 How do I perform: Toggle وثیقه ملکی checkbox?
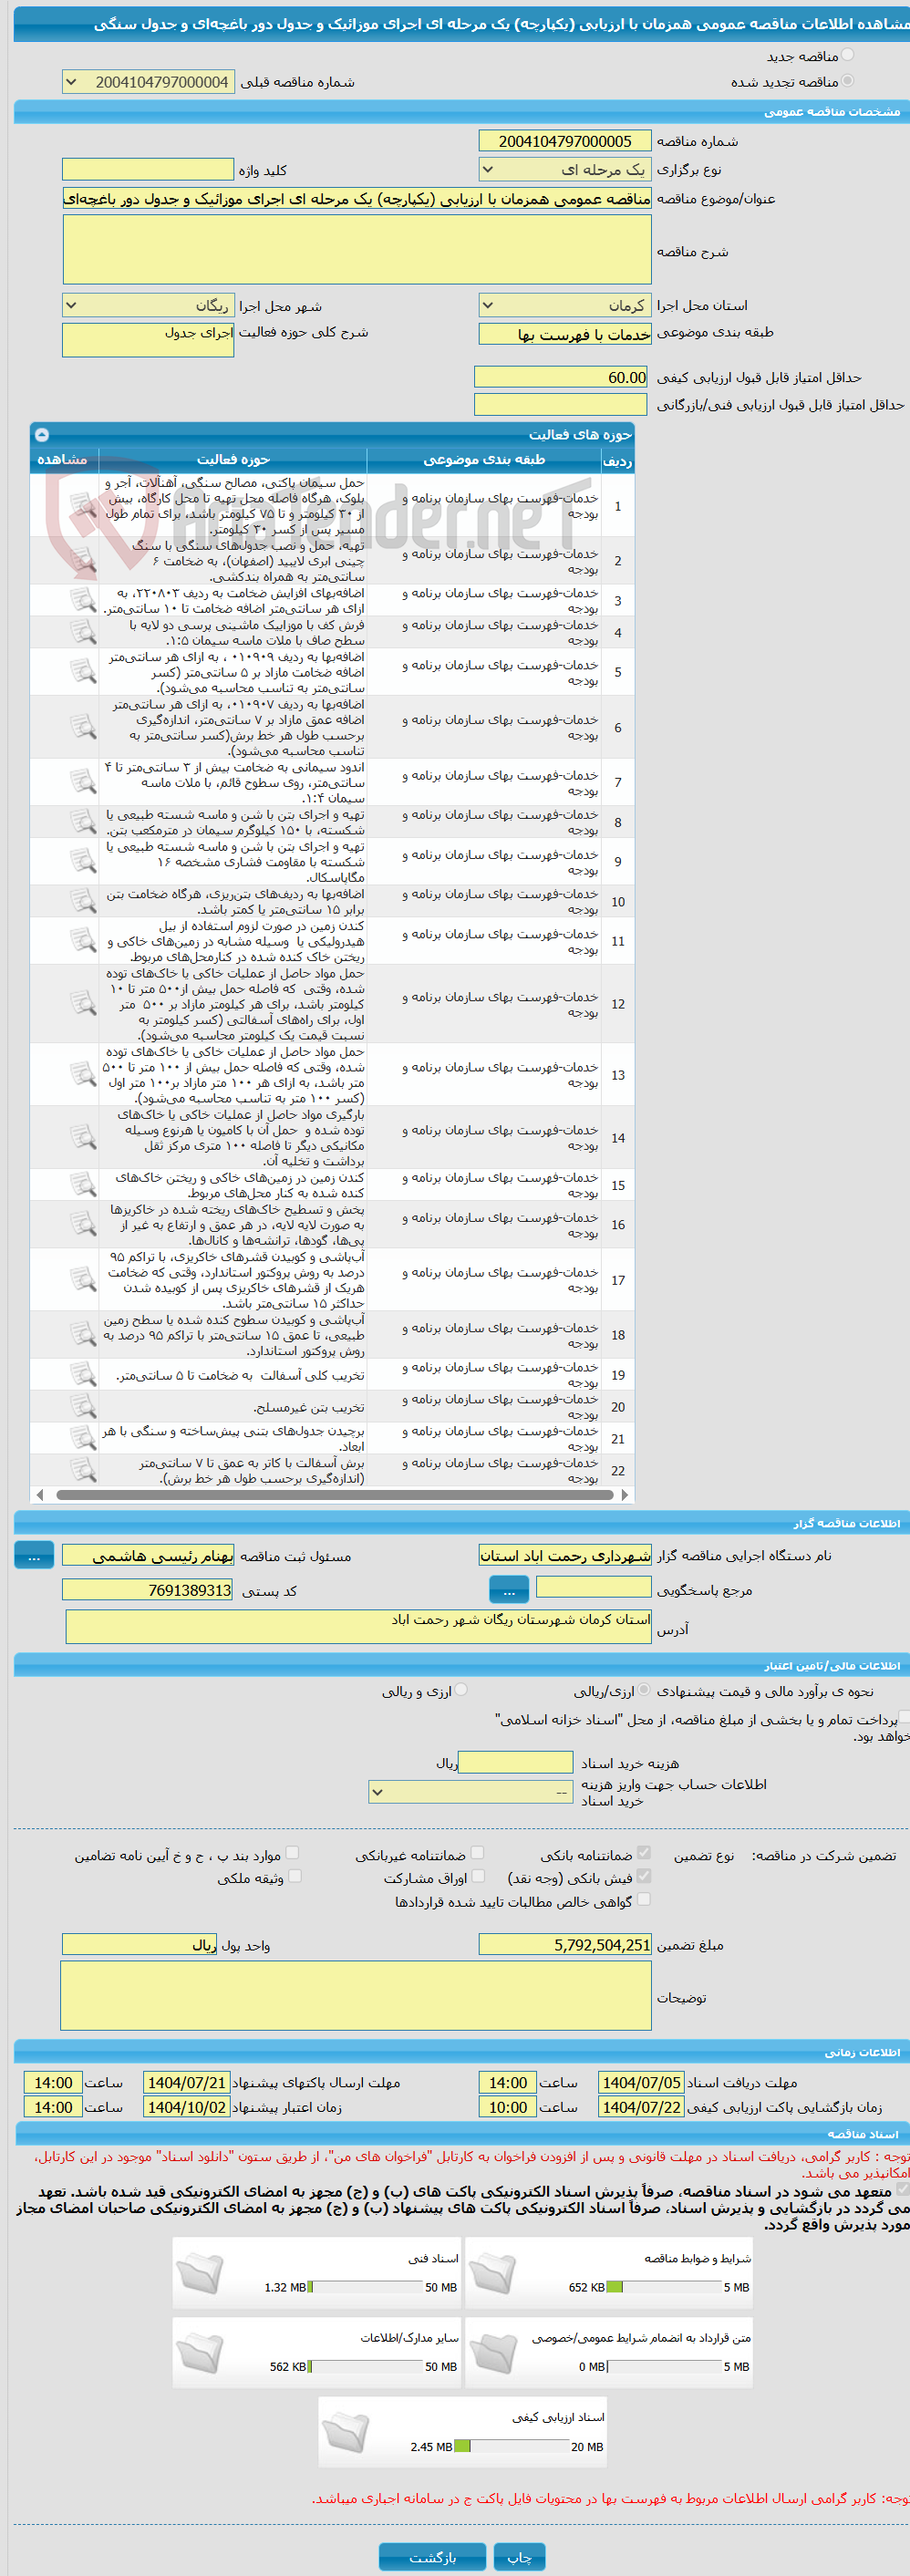(x=294, y=1876)
